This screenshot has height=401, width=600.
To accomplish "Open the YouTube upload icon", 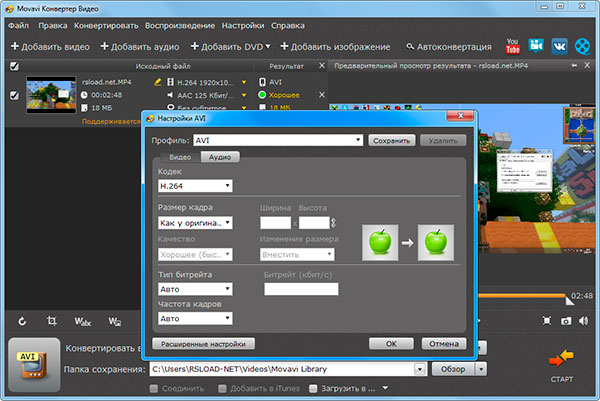I will click(512, 47).
